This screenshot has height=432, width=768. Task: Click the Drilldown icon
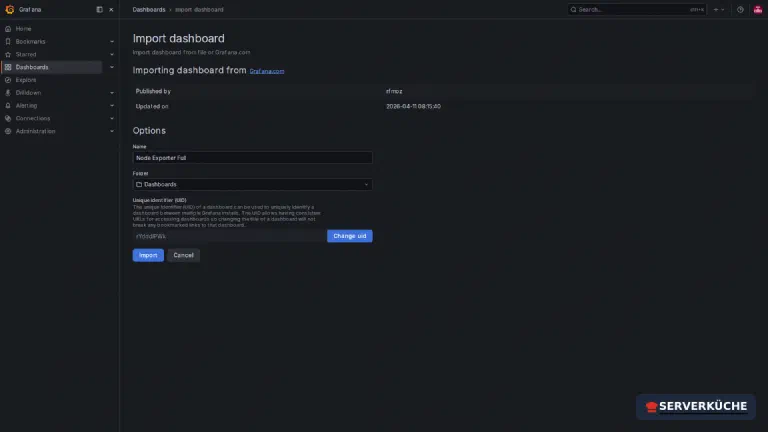pos(8,93)
